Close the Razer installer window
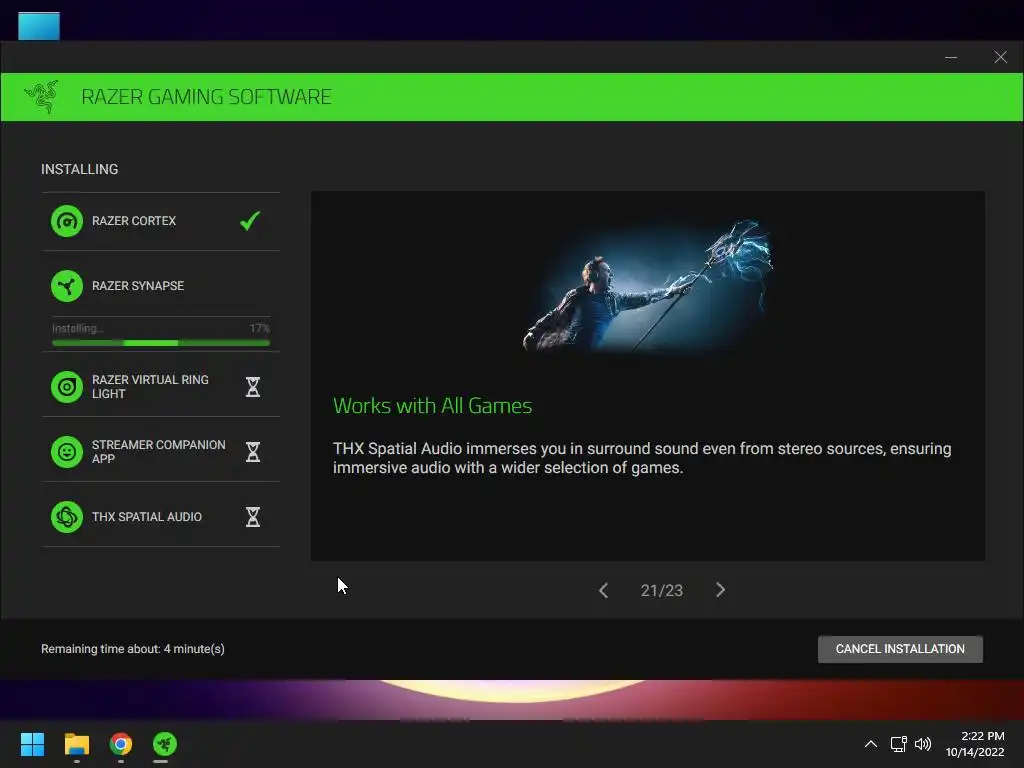The height and width of the screenshot is (768, 1024). coord(1000,57)
